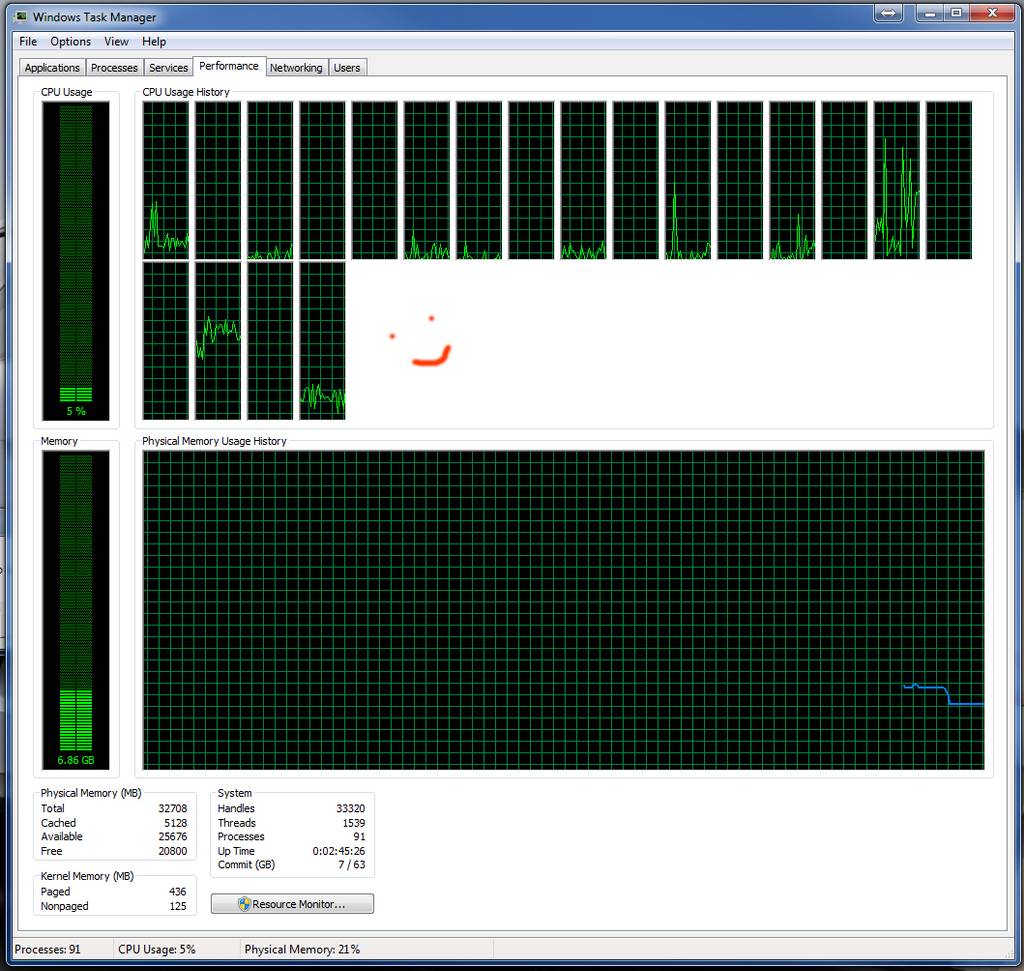Switch to the Services tab
Screen dimensions: 1024x971
168,67
